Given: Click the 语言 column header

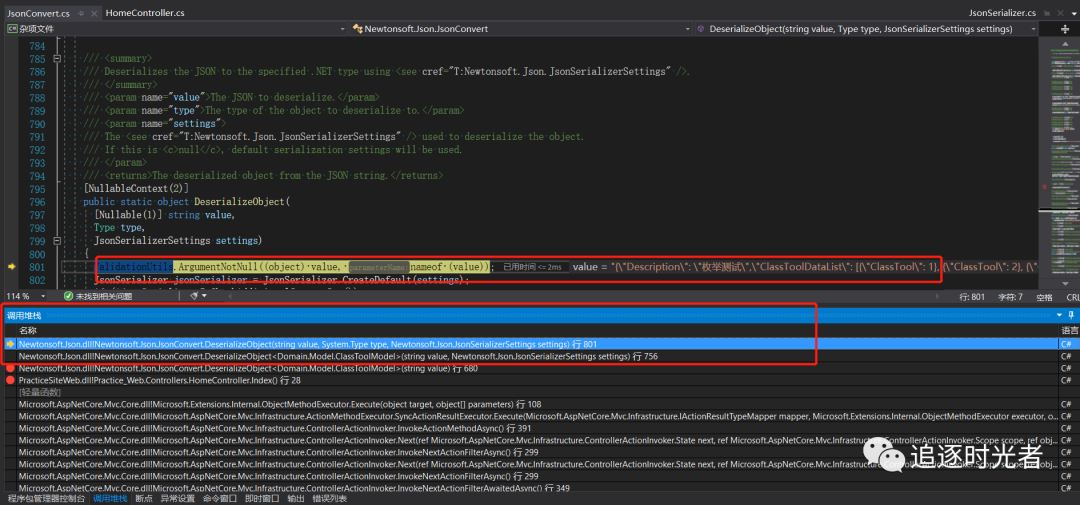Looking at the screenshot, I should coord(1070,331).
